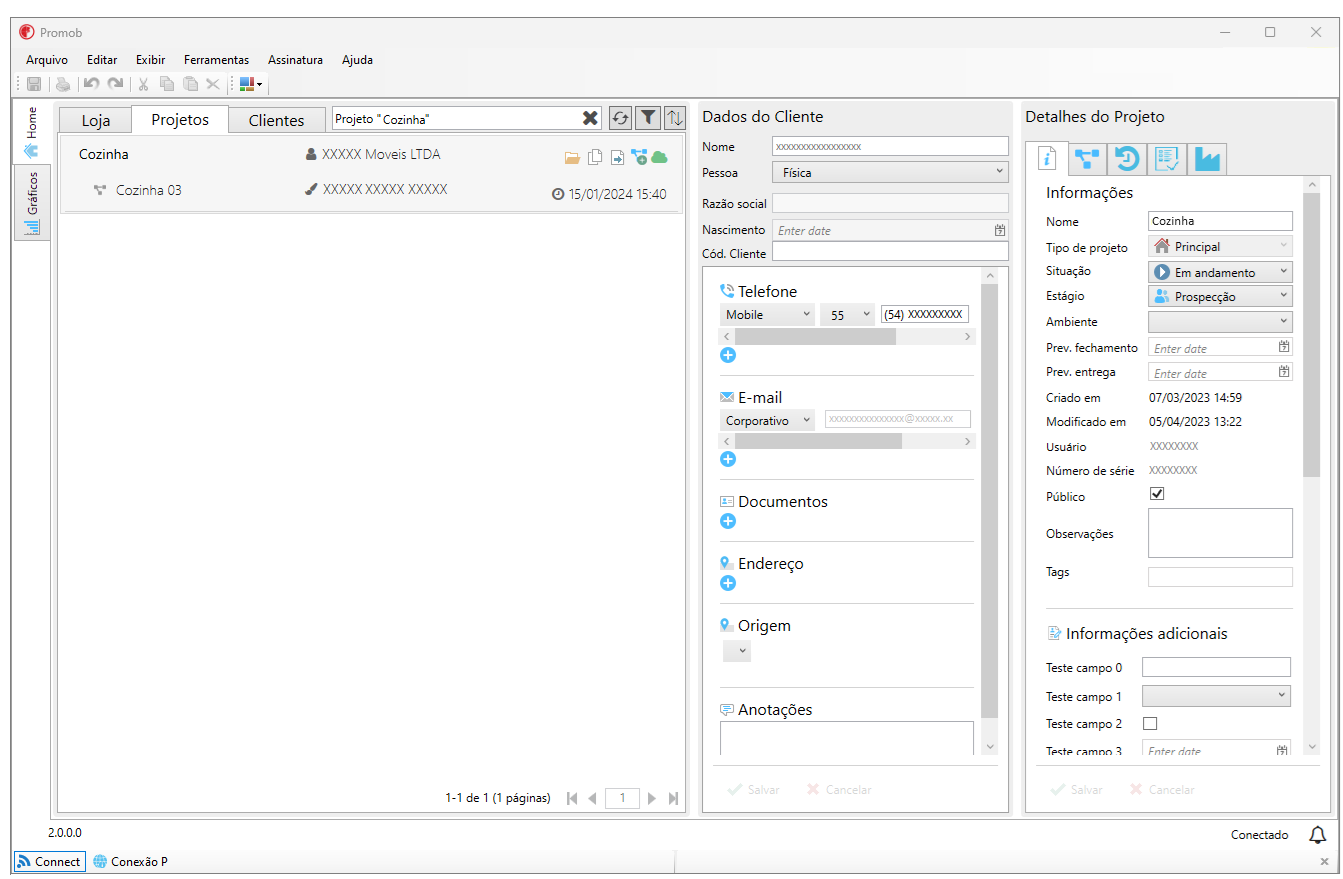Check the Teste campo 2 checkbox

point(1150,723)
